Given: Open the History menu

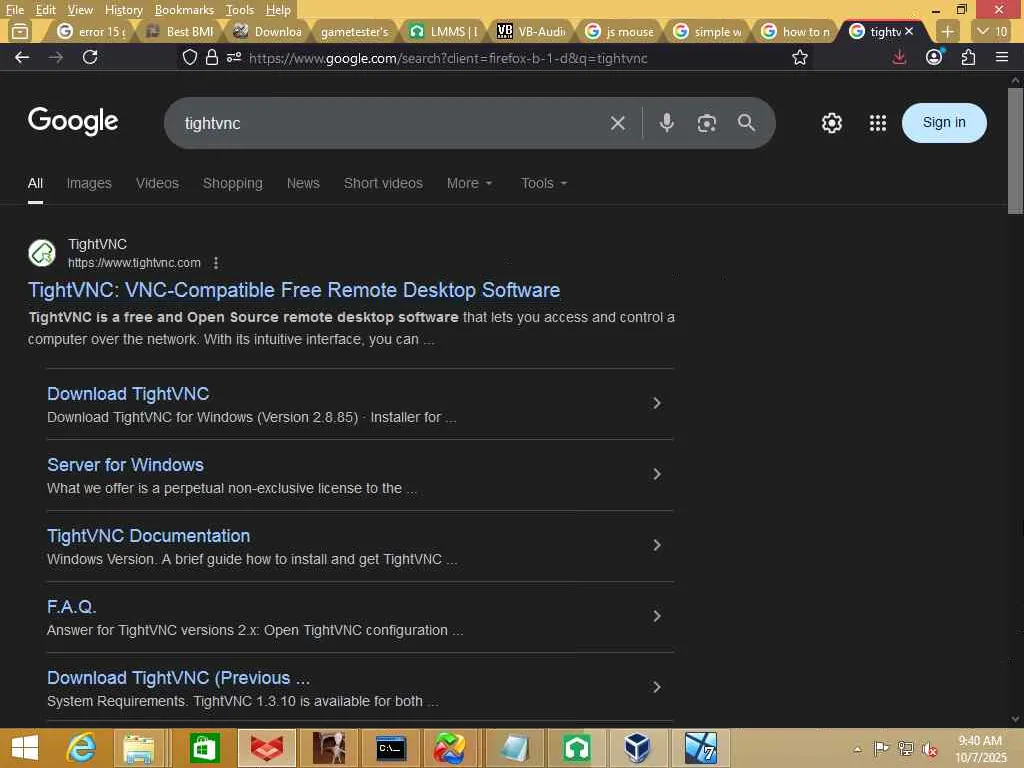Looking at the screenshot, I should 123,10.
